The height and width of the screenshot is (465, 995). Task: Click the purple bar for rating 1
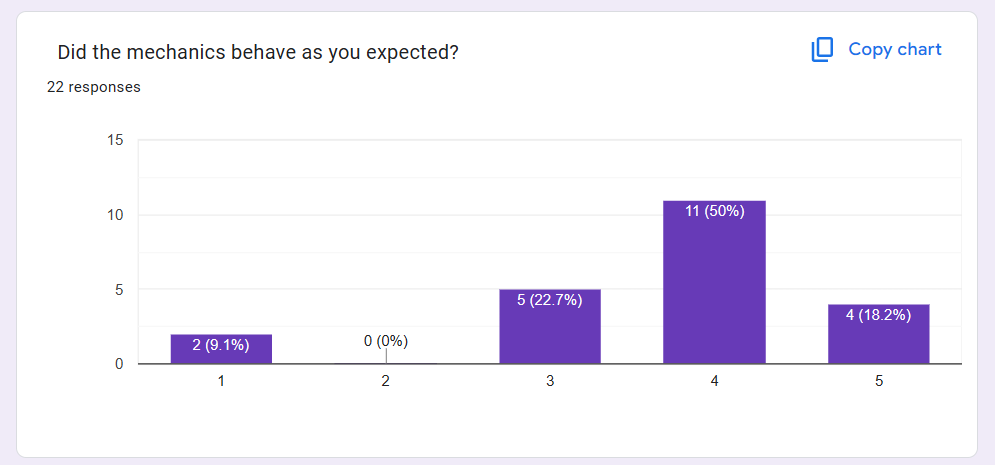point(221,354)
